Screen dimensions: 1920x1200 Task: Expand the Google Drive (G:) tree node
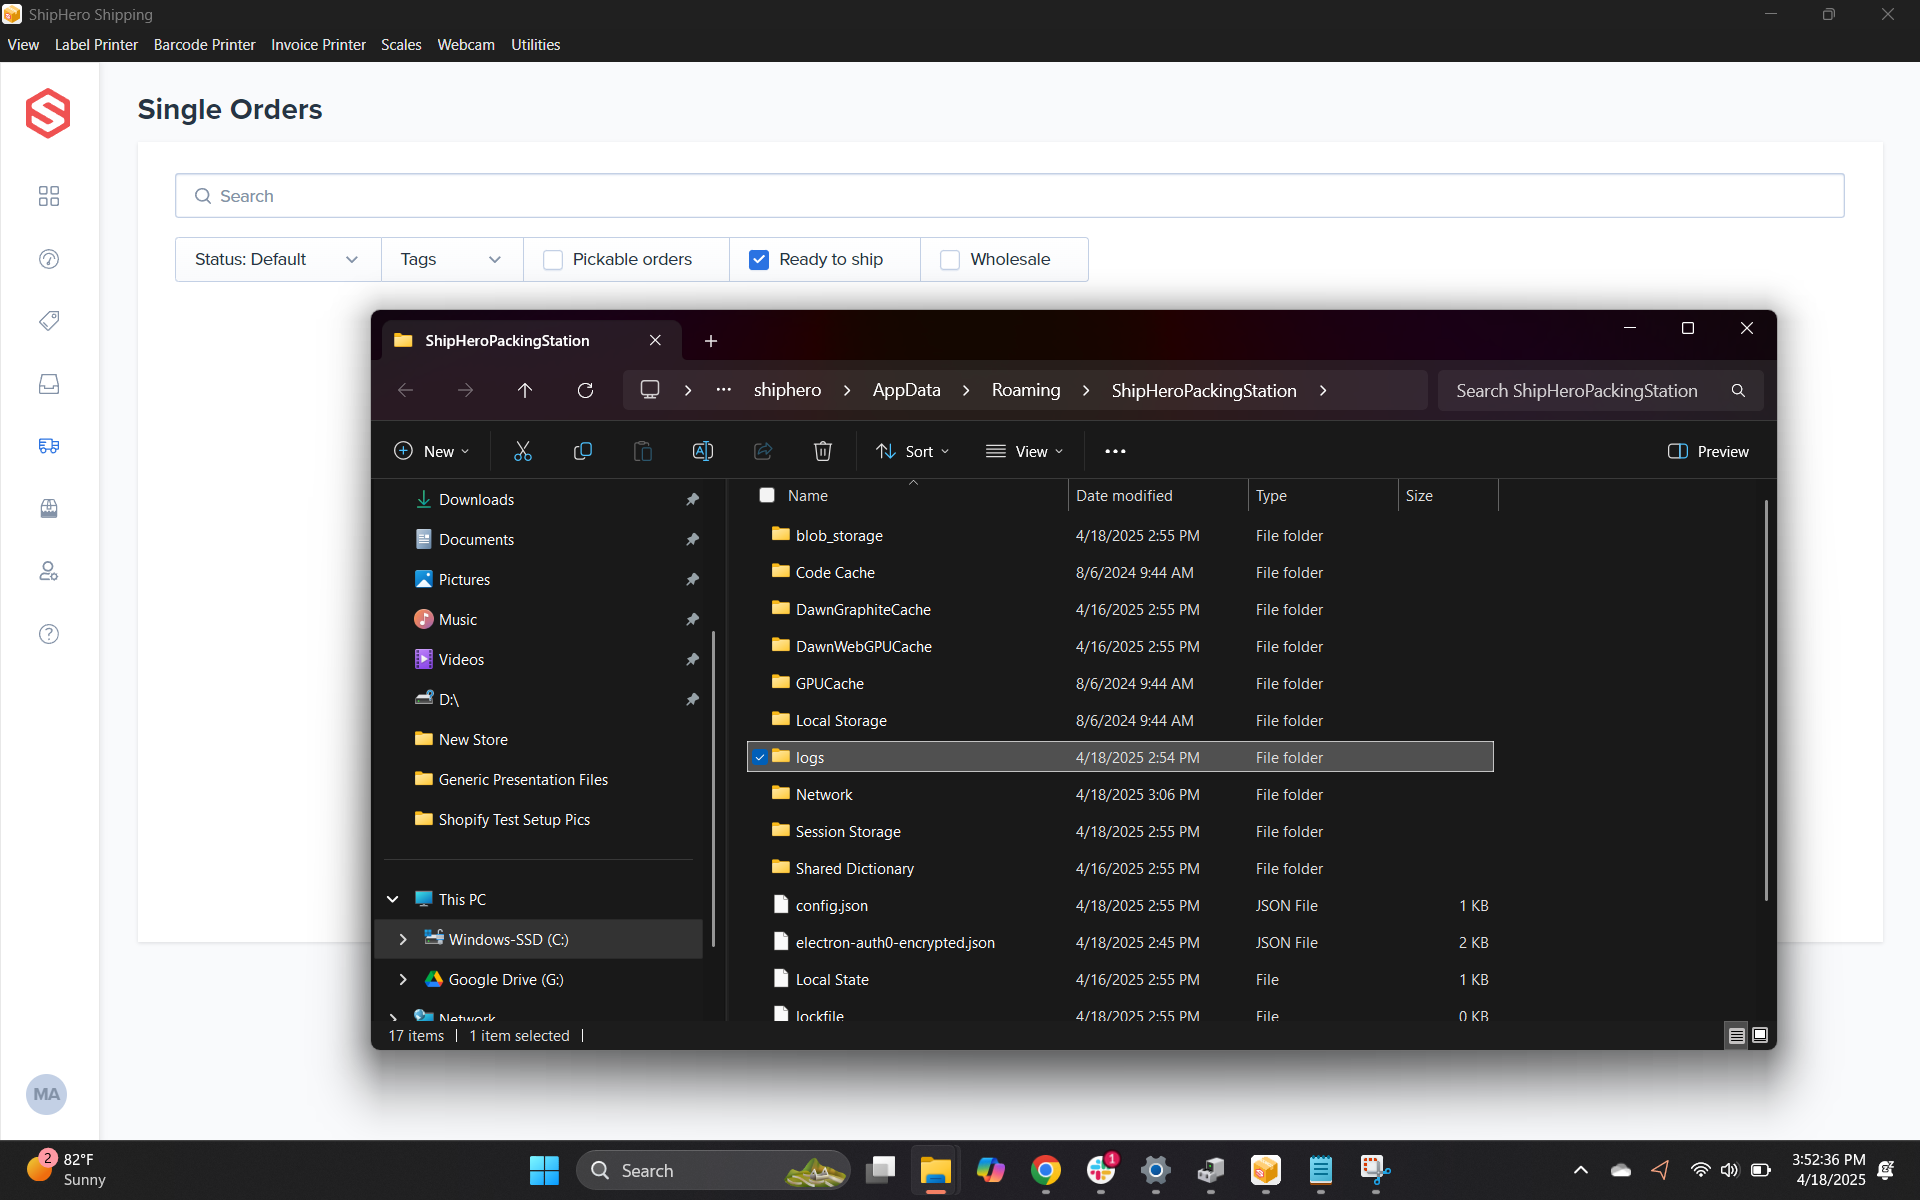[x=403, y=979]
